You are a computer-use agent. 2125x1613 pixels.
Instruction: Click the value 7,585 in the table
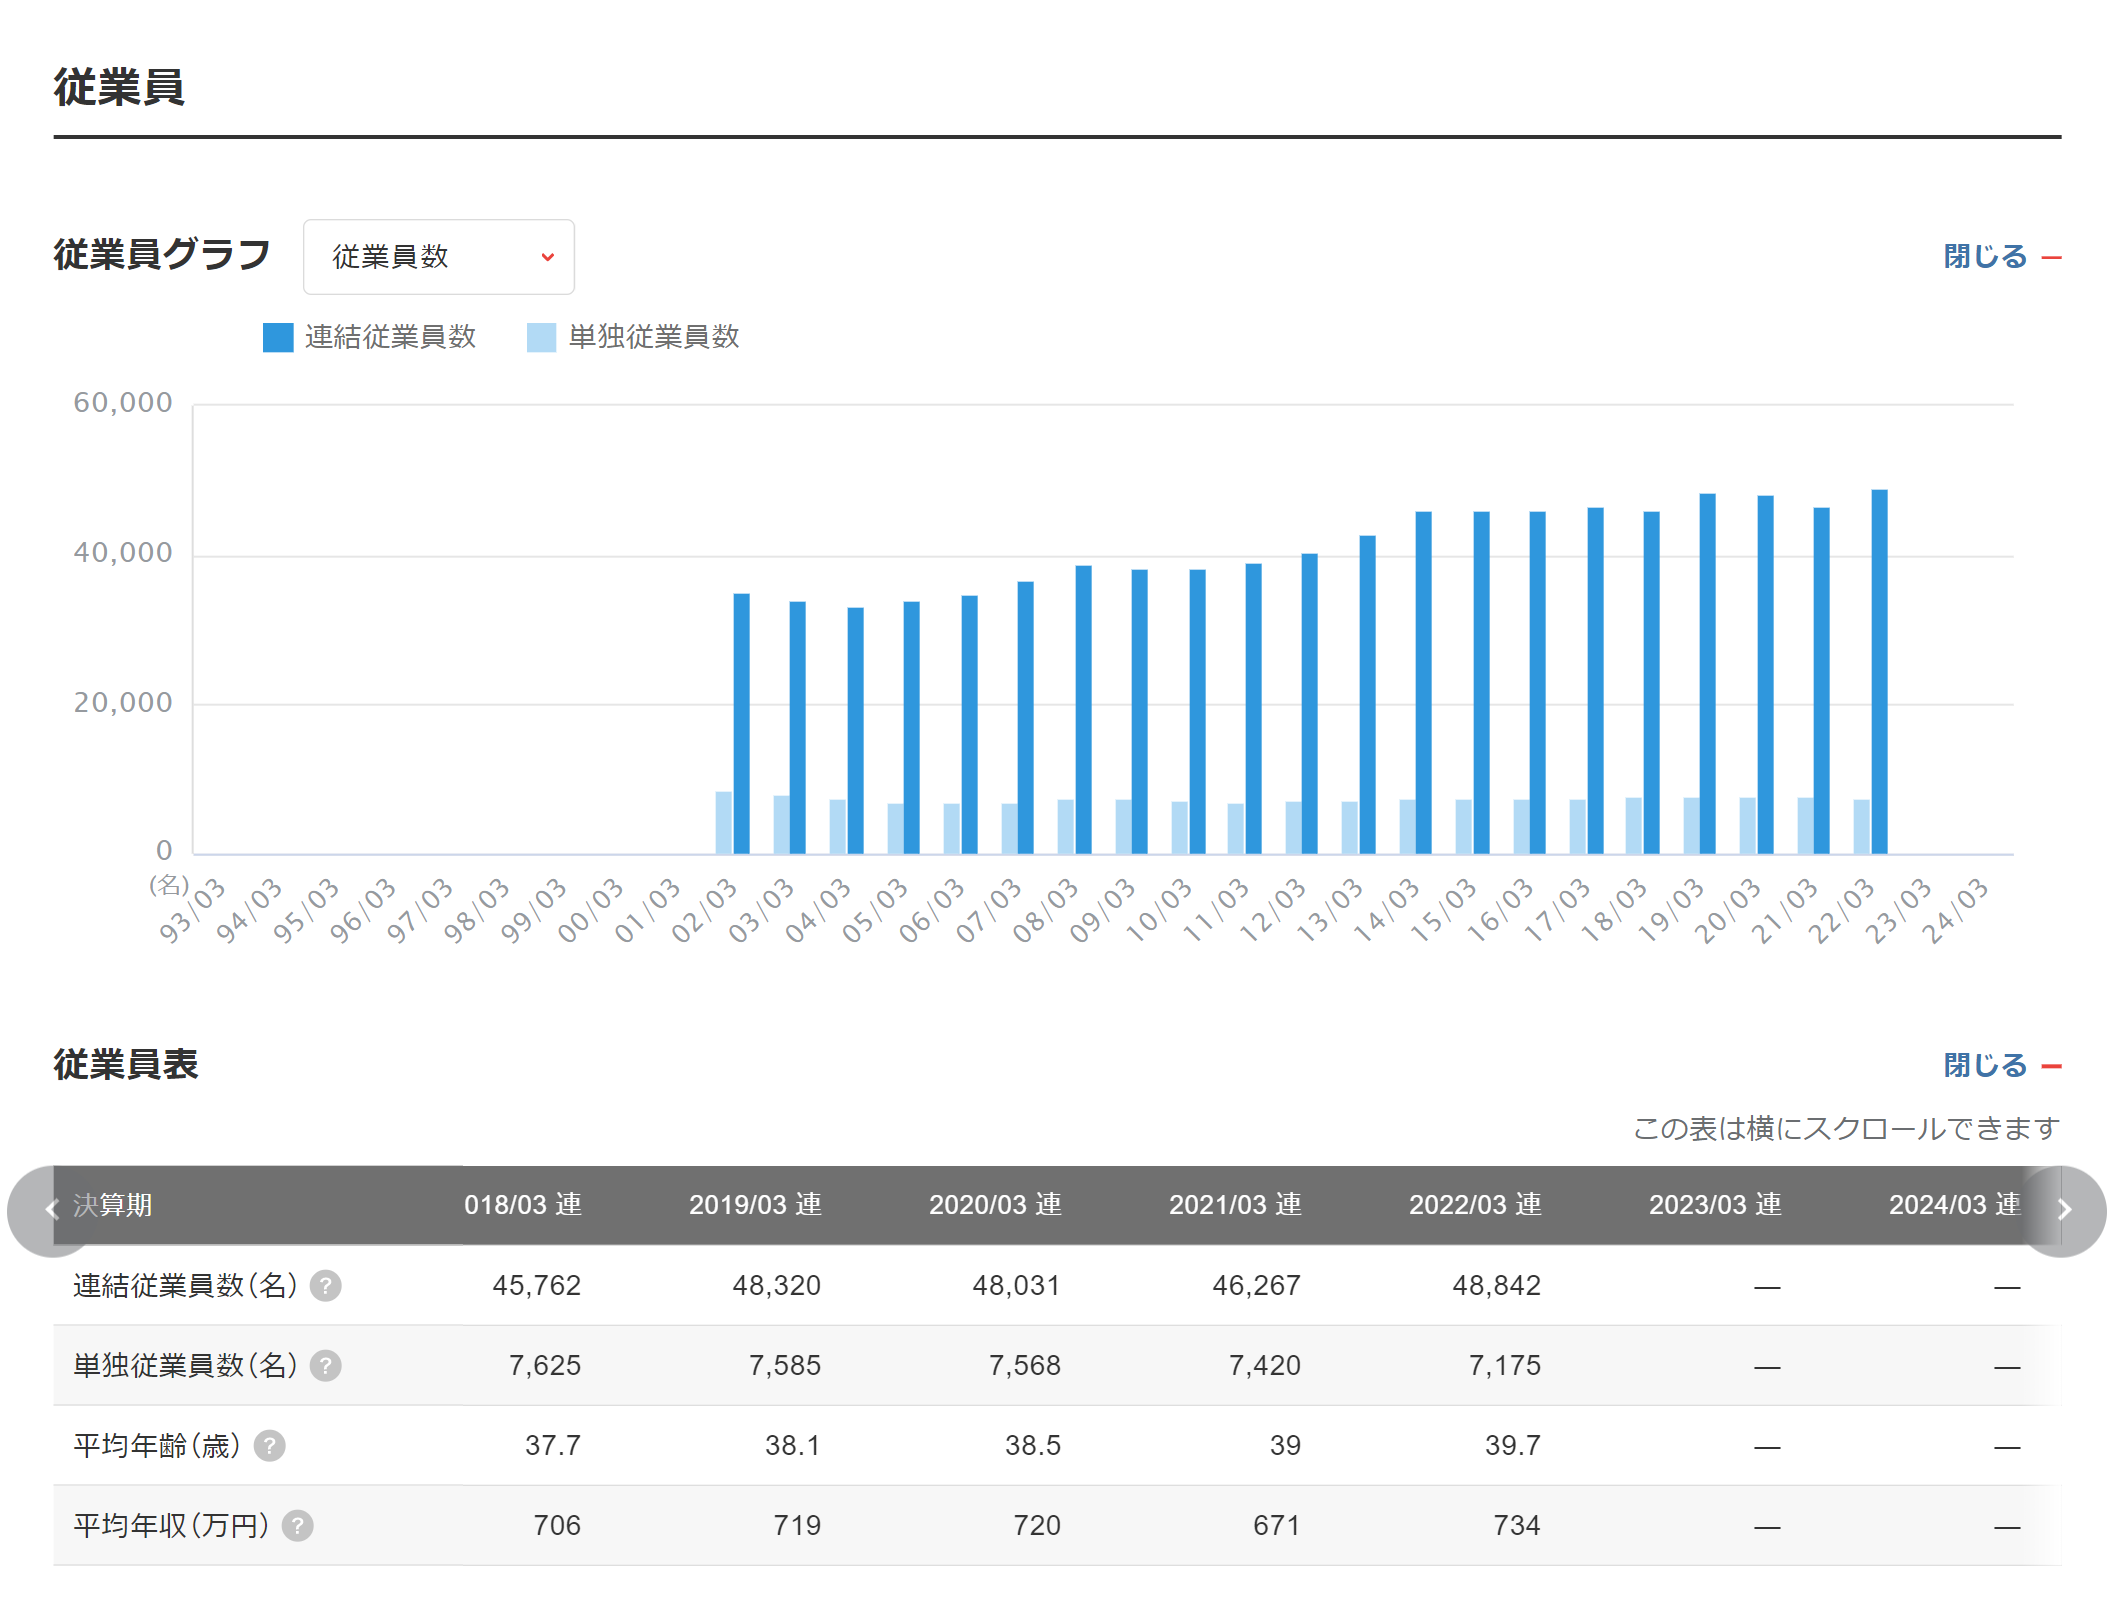pos(785,1365)
